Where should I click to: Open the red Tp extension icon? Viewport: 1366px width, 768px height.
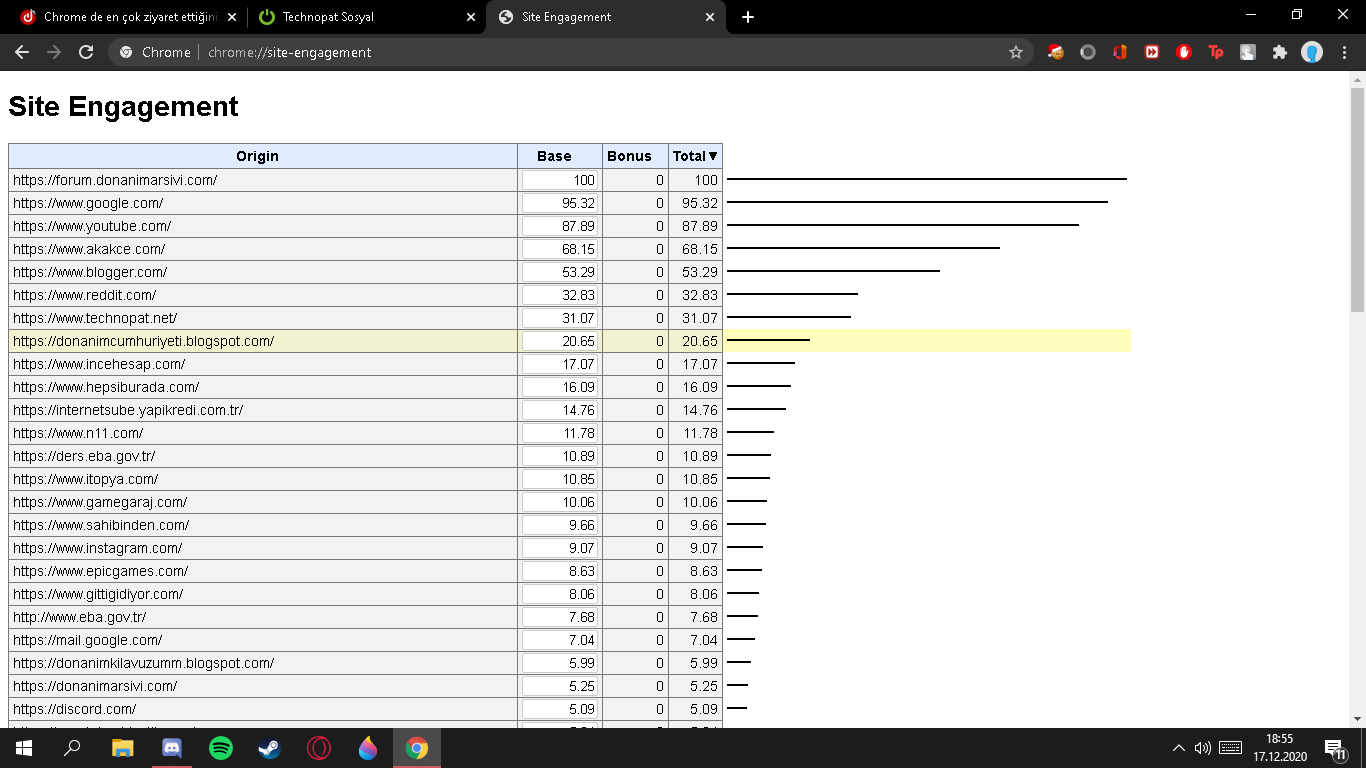(x=1216, y=52)
